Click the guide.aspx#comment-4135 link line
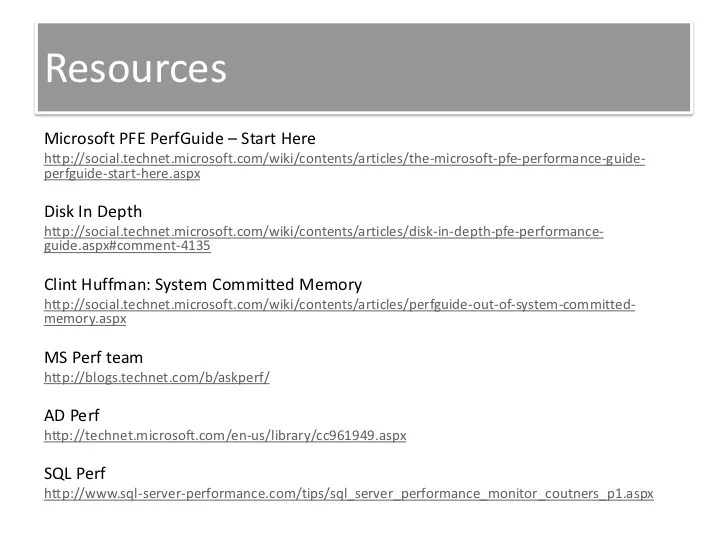The image size is (728, 546). pyautogui.click(x=127, y=246)
